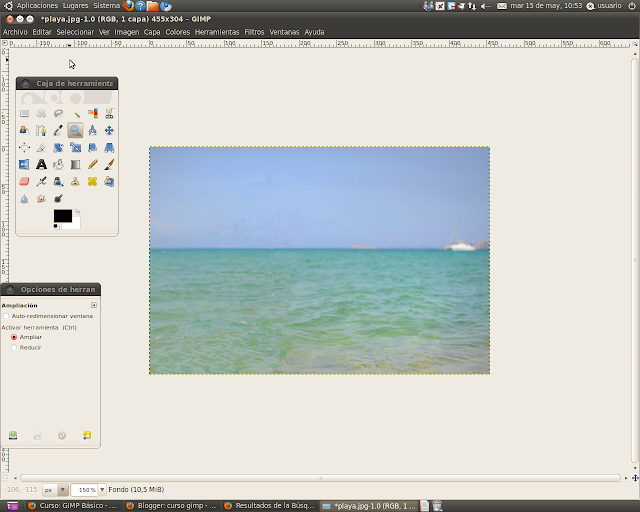640x512 pixels.
Task: Open taskbar item Blogger: curso gimp
Action: pos(171,506)
